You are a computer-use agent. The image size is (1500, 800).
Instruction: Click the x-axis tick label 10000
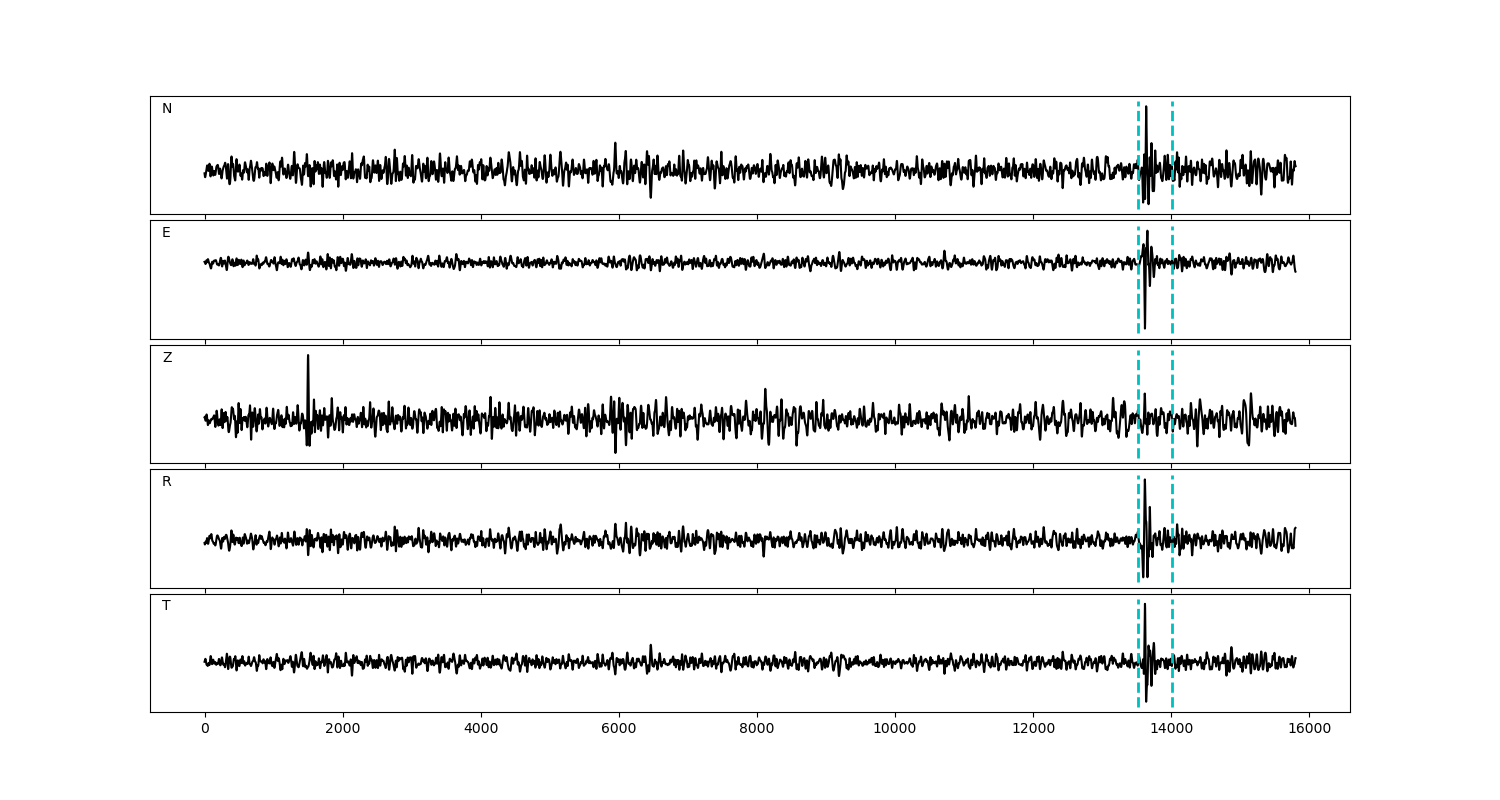[895, 729]
